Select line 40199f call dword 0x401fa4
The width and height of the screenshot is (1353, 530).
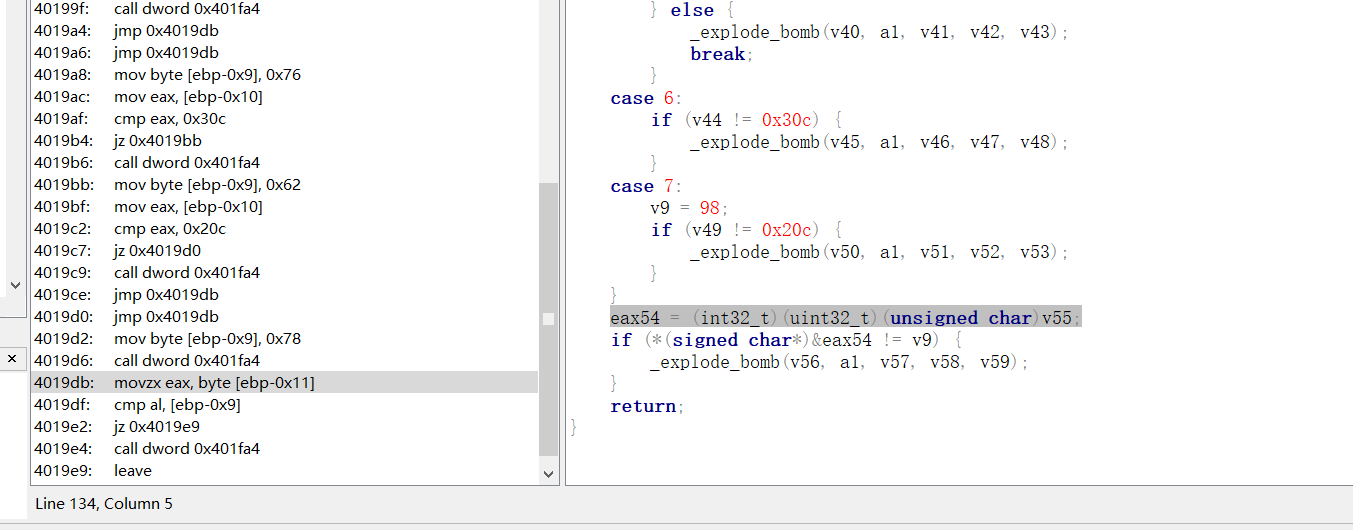tap(284, 9)
